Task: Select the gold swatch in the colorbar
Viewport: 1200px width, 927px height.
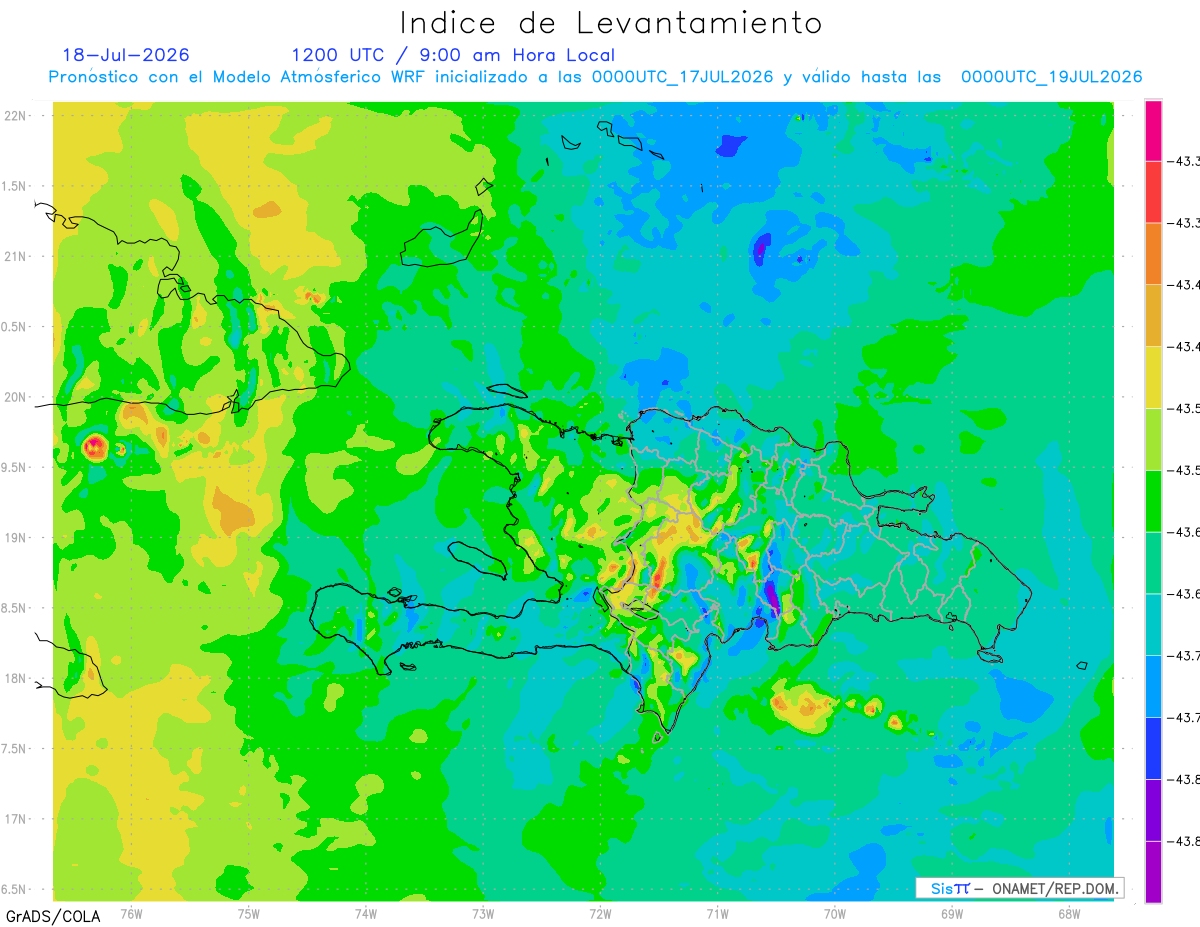Action: tap(1153, 316)
